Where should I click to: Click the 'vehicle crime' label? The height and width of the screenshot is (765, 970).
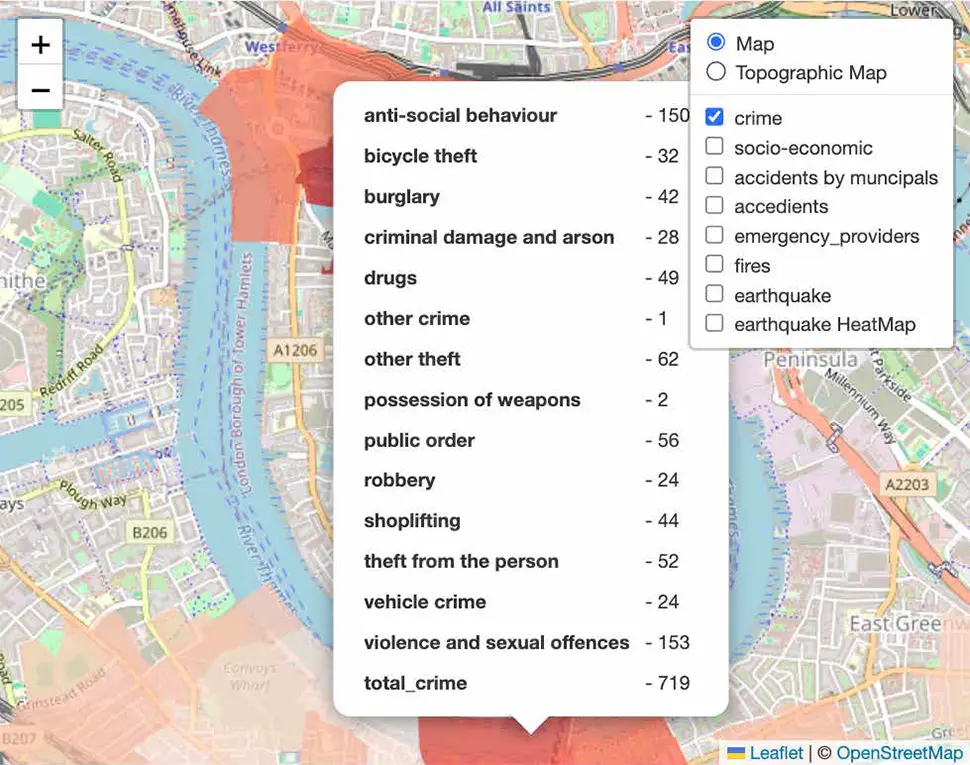click(x=425, y=602)
